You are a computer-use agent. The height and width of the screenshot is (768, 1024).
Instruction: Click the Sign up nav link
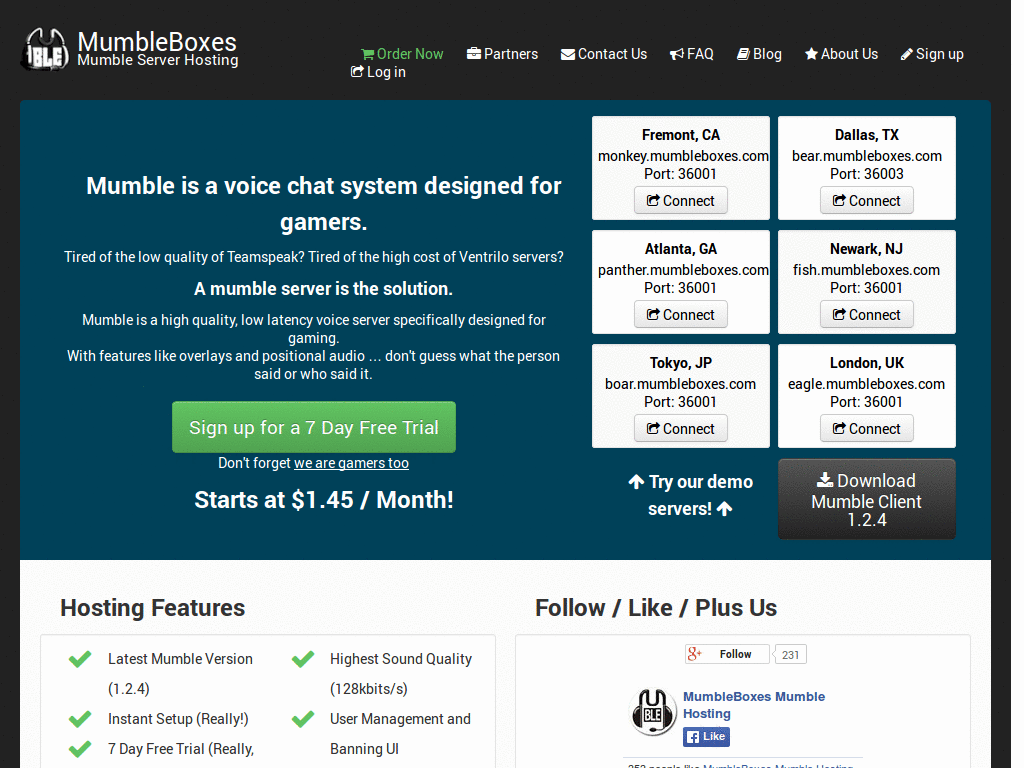932,54
